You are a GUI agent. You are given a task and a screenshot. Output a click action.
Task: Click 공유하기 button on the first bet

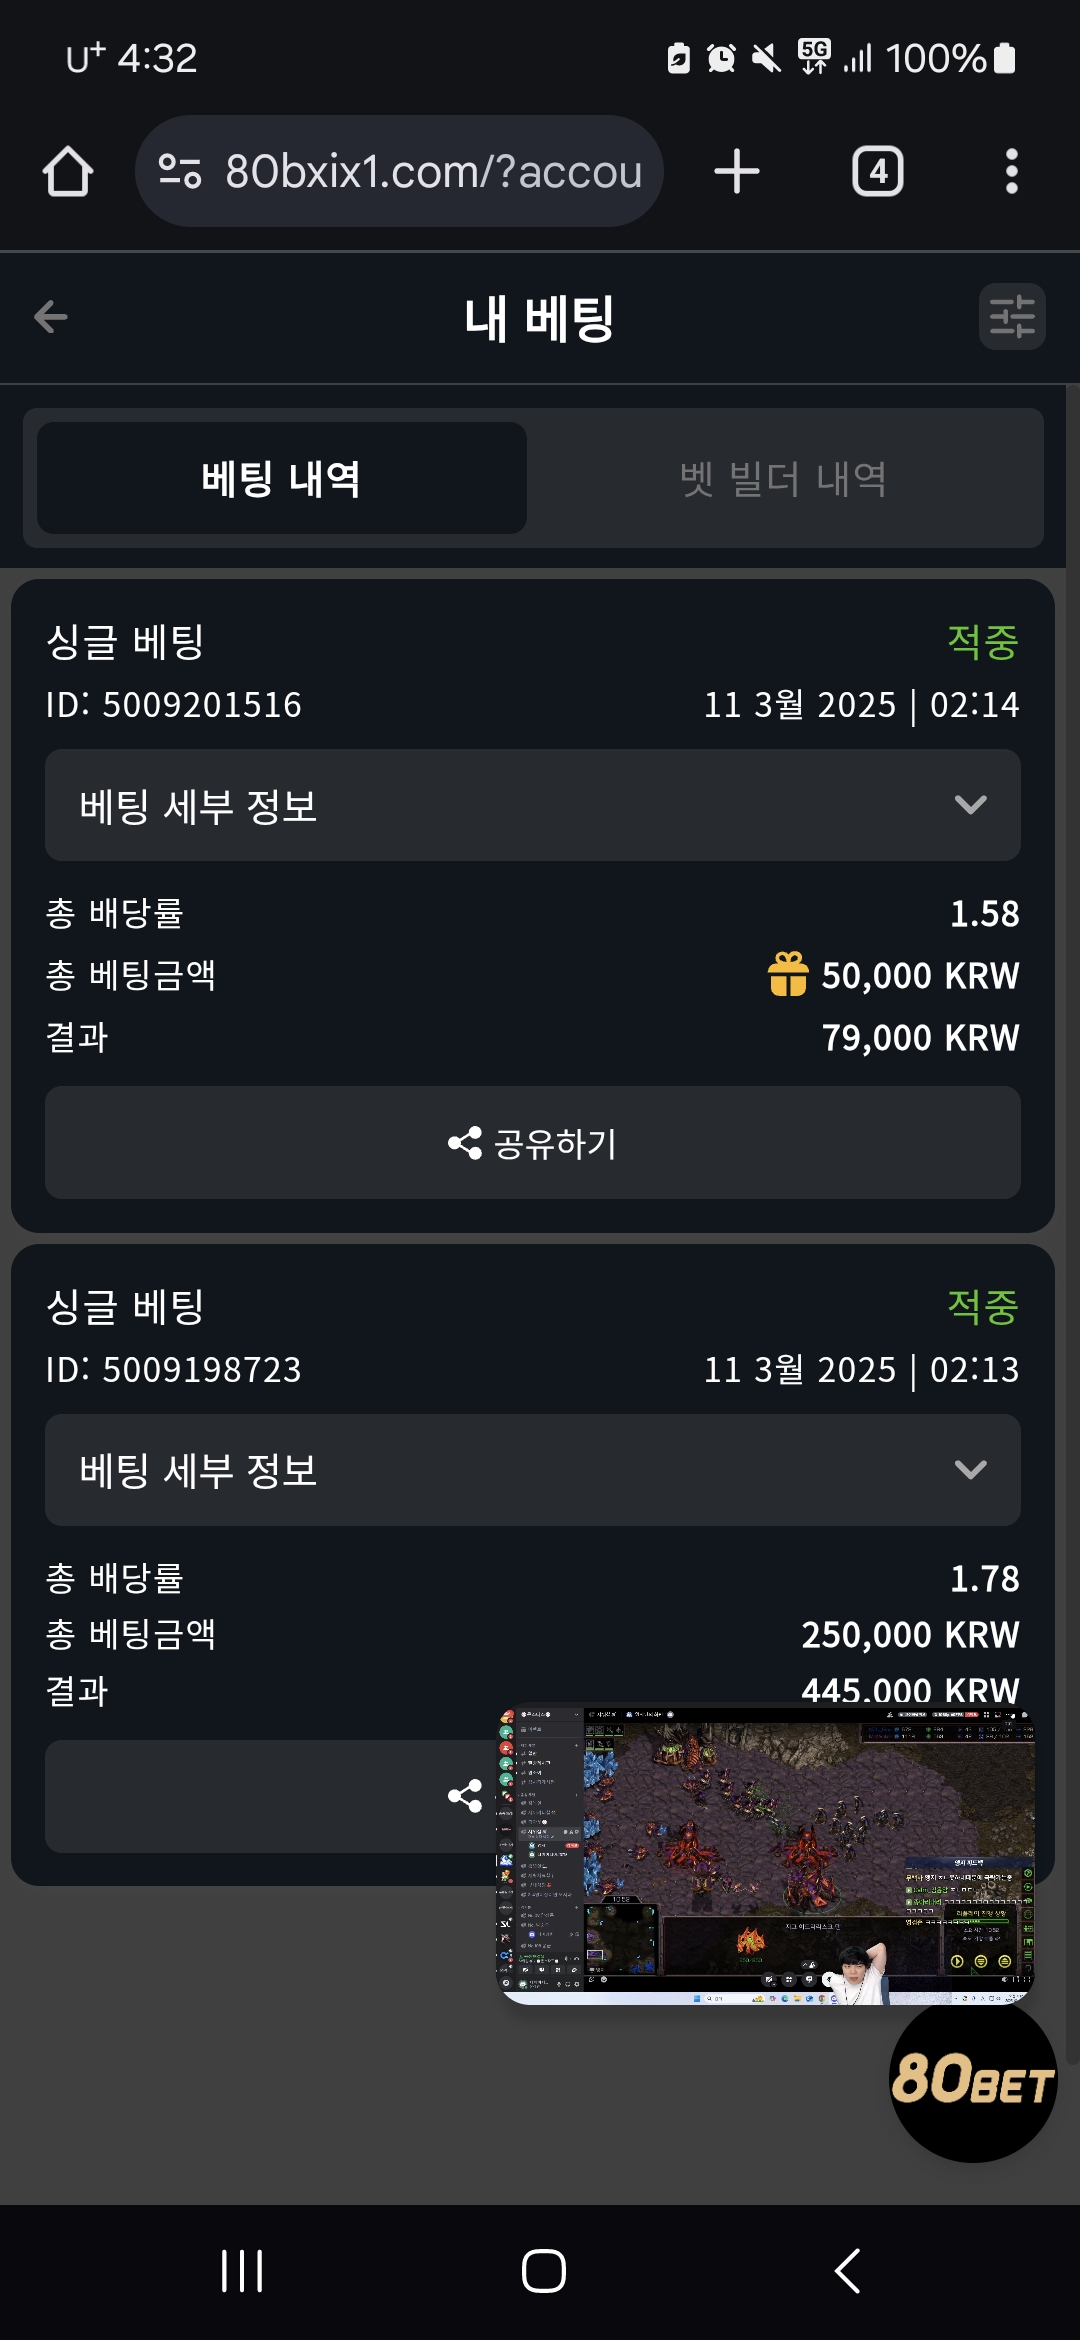coord(532,1143)
